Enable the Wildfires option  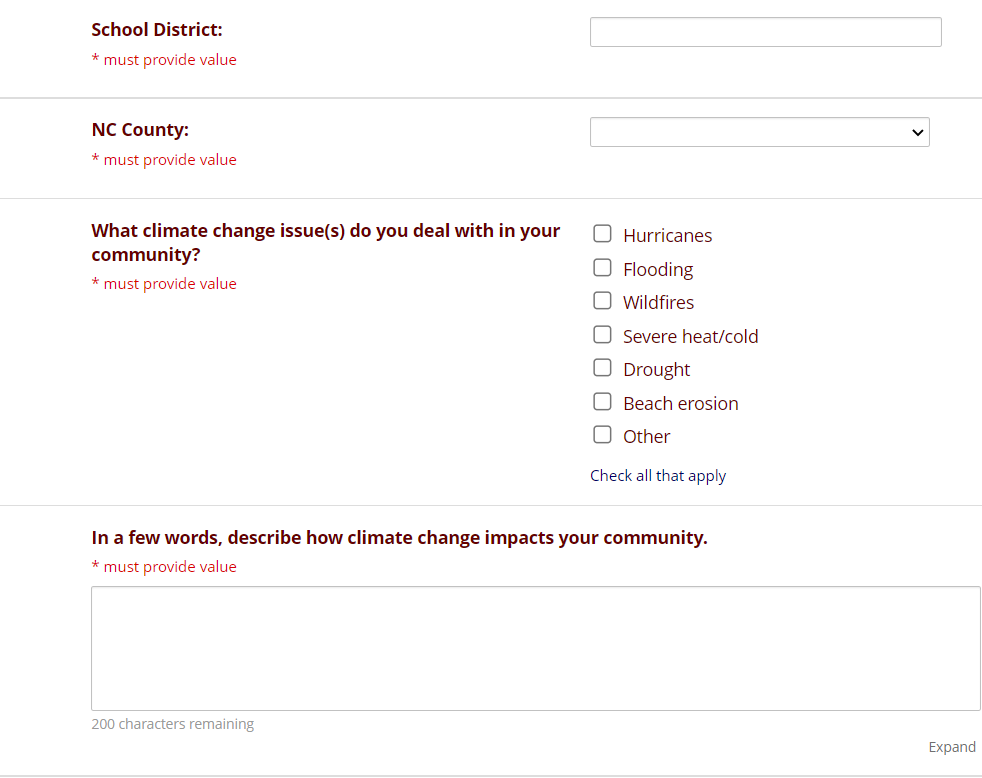602,301
